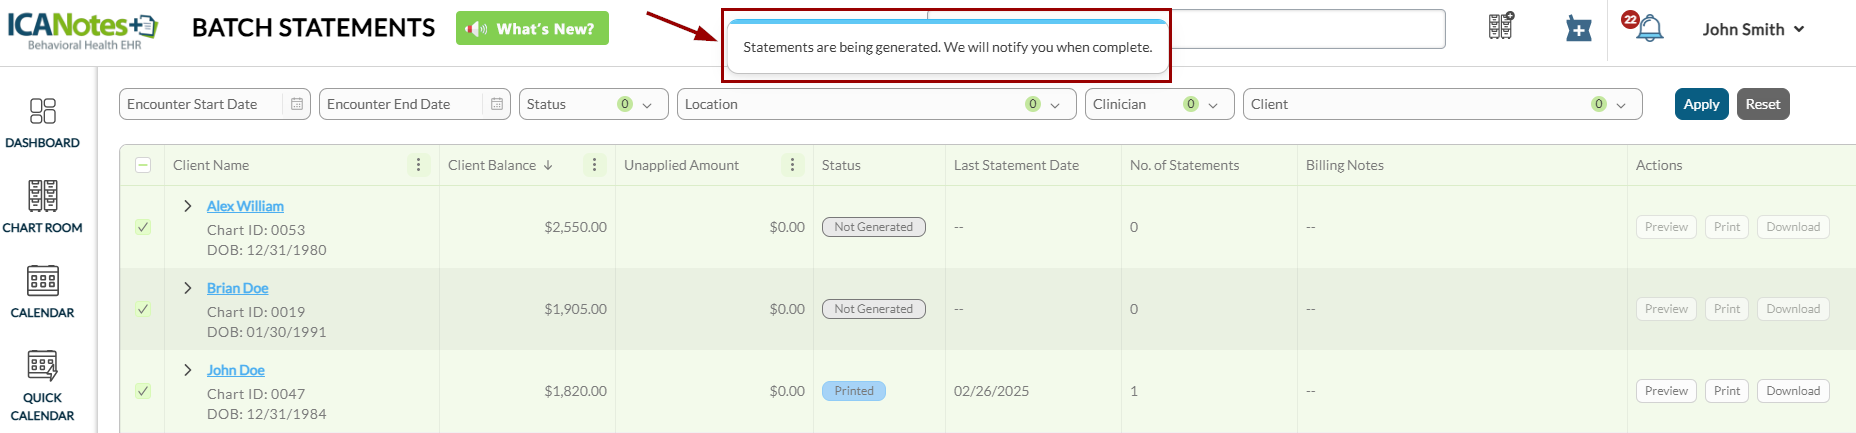Image resolution: width=1856 pixels, height=433 pixels.
Task: Open the Chart Room icon
Action: 42,196
